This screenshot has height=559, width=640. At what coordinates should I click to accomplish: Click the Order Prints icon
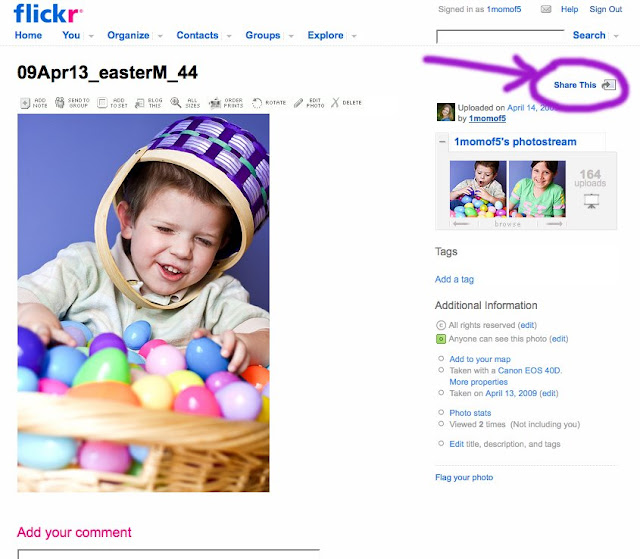point(215,103)
